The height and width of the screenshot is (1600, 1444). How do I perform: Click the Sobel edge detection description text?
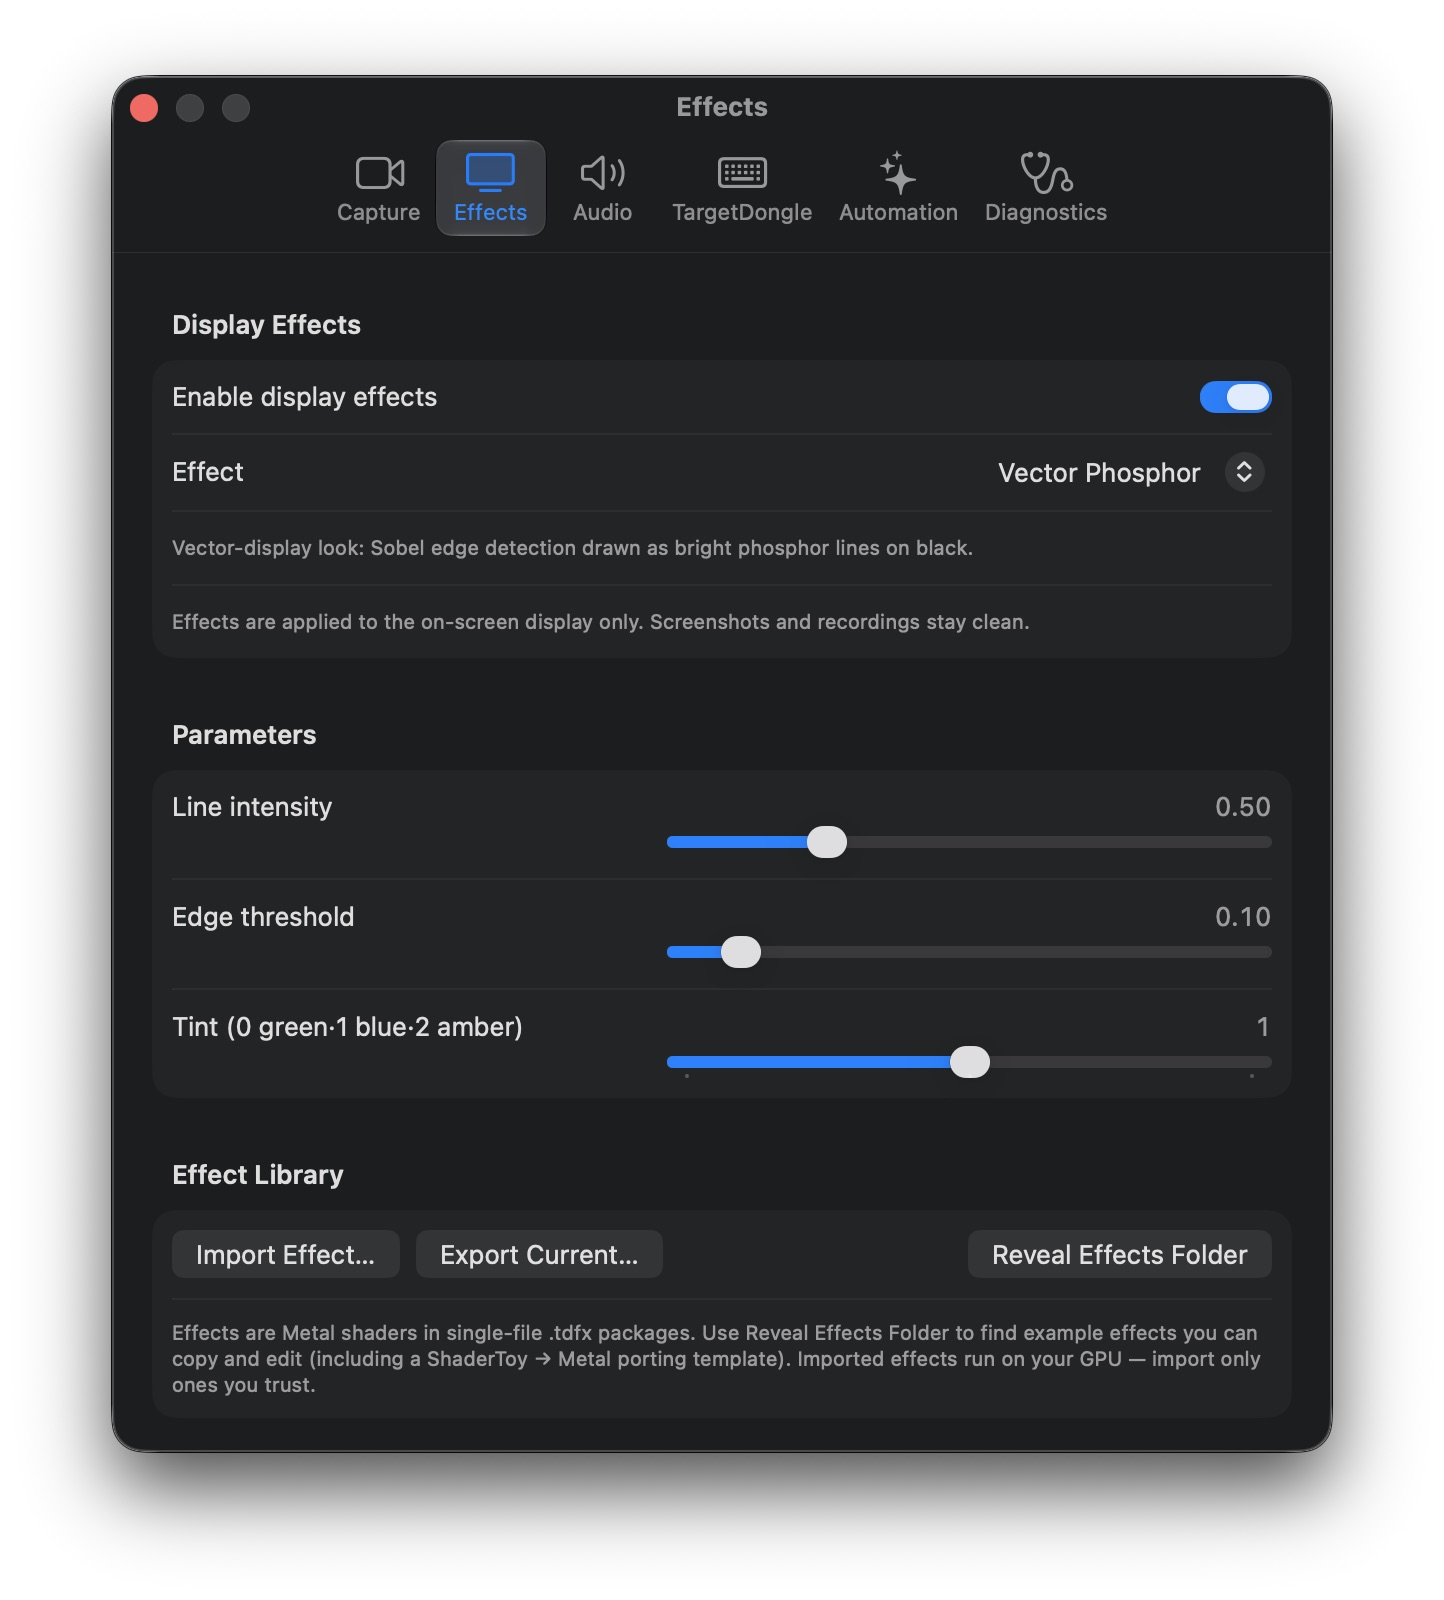tap(572, 548)
